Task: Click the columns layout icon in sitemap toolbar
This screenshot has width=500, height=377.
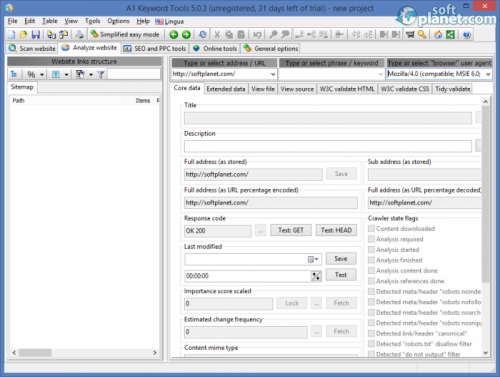Action: [x=56, y=74]
